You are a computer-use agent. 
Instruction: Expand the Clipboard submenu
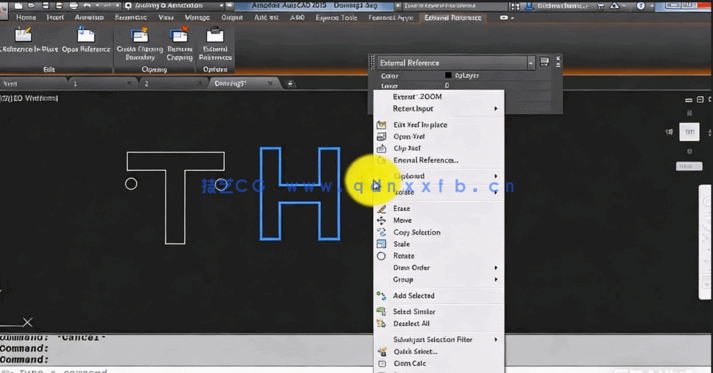click(439, 176)
